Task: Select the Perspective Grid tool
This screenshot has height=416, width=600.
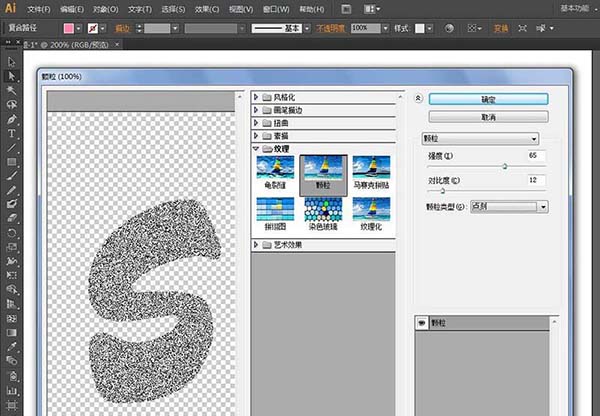Action: click(11, 304)
